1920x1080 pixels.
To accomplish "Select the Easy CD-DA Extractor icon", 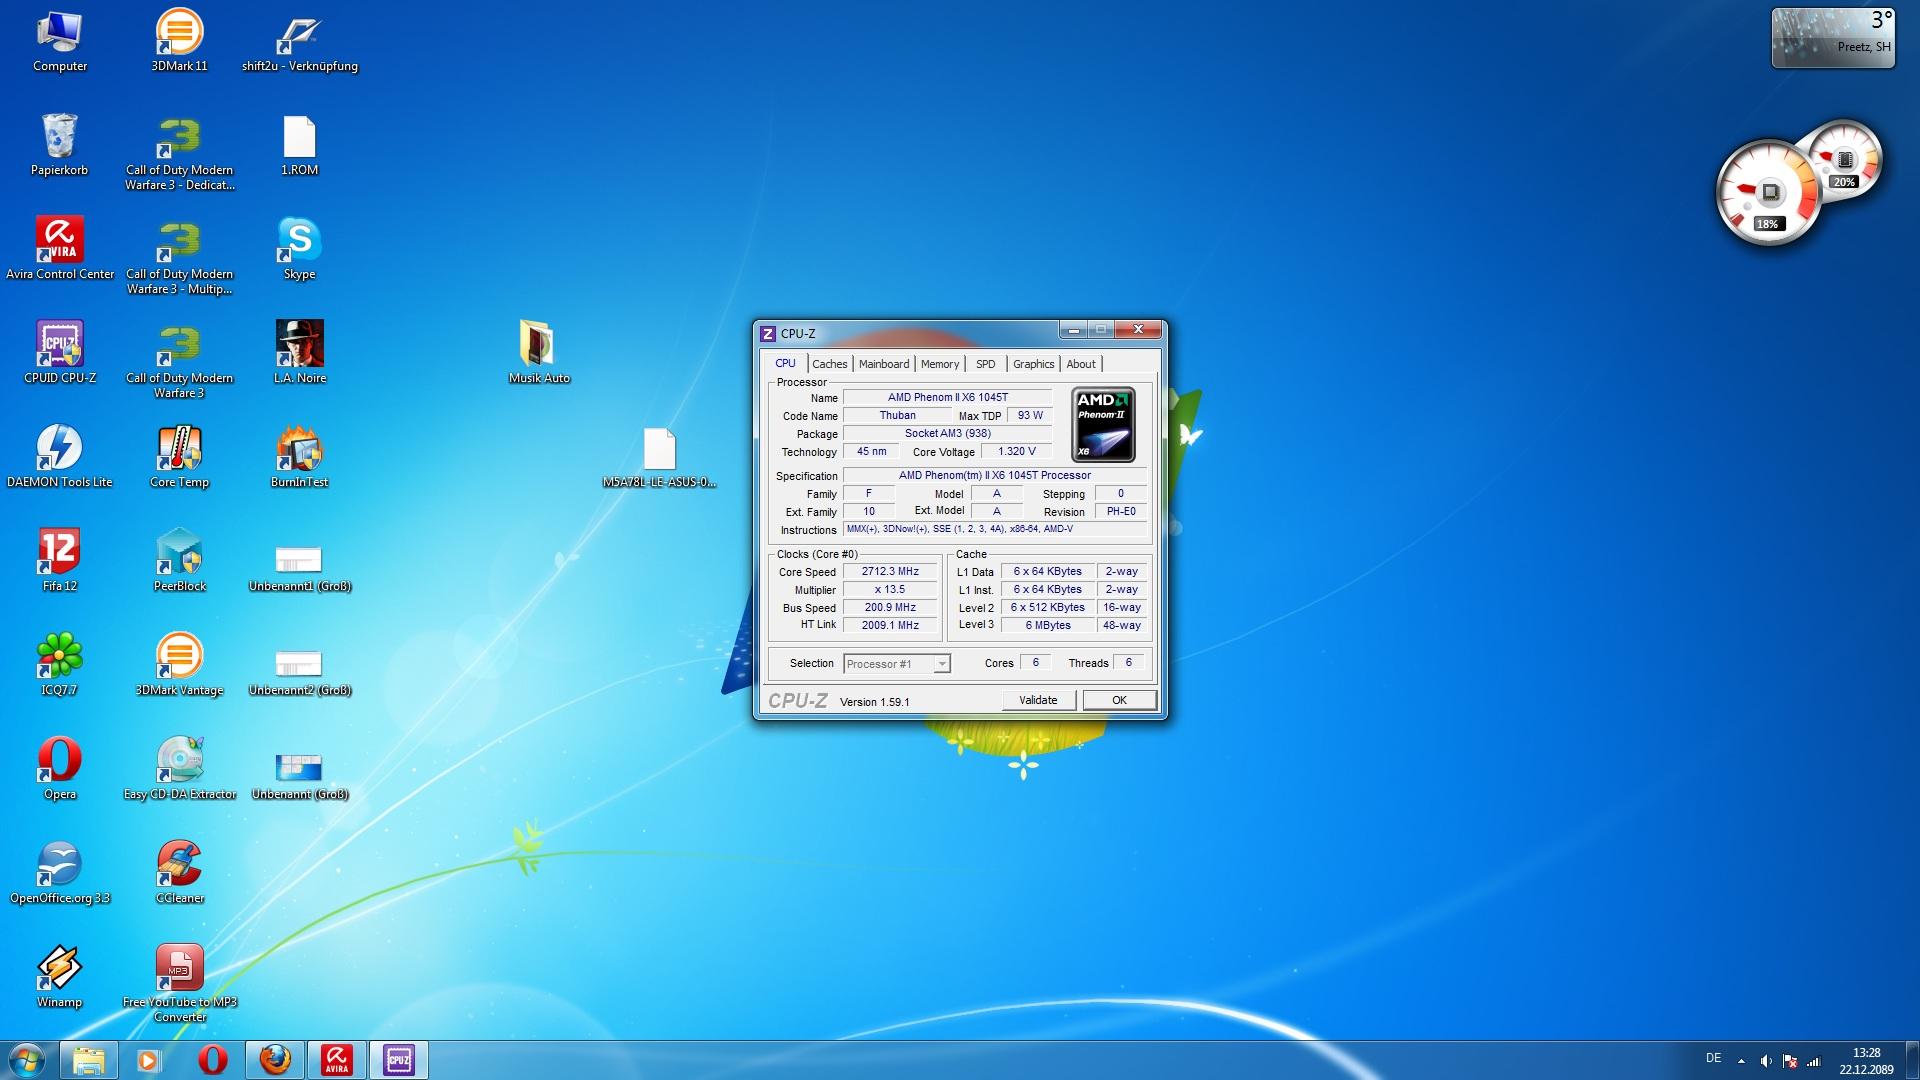I will [180, 769].
